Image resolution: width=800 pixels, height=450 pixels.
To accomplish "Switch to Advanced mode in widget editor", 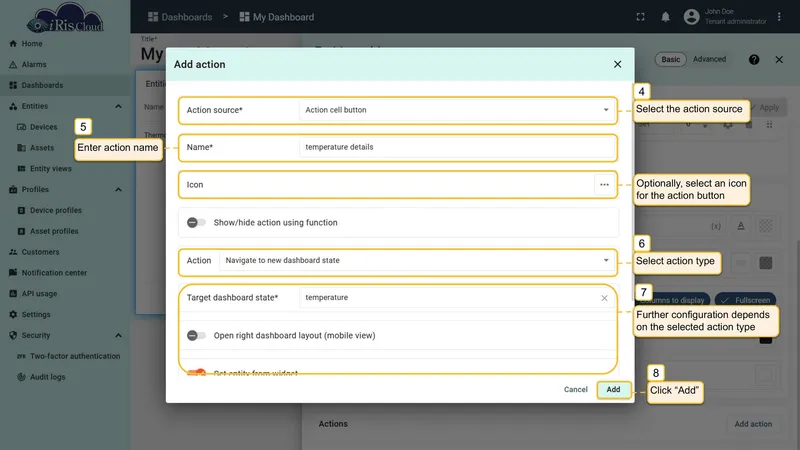I will coord(709,59).
